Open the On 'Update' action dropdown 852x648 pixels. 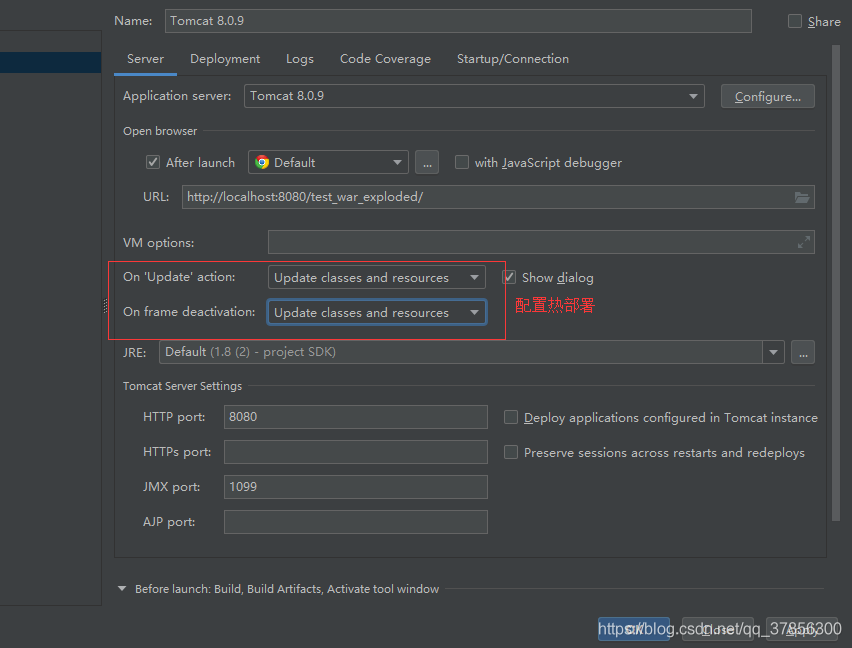pyautogui.click(x=377, y=278)
